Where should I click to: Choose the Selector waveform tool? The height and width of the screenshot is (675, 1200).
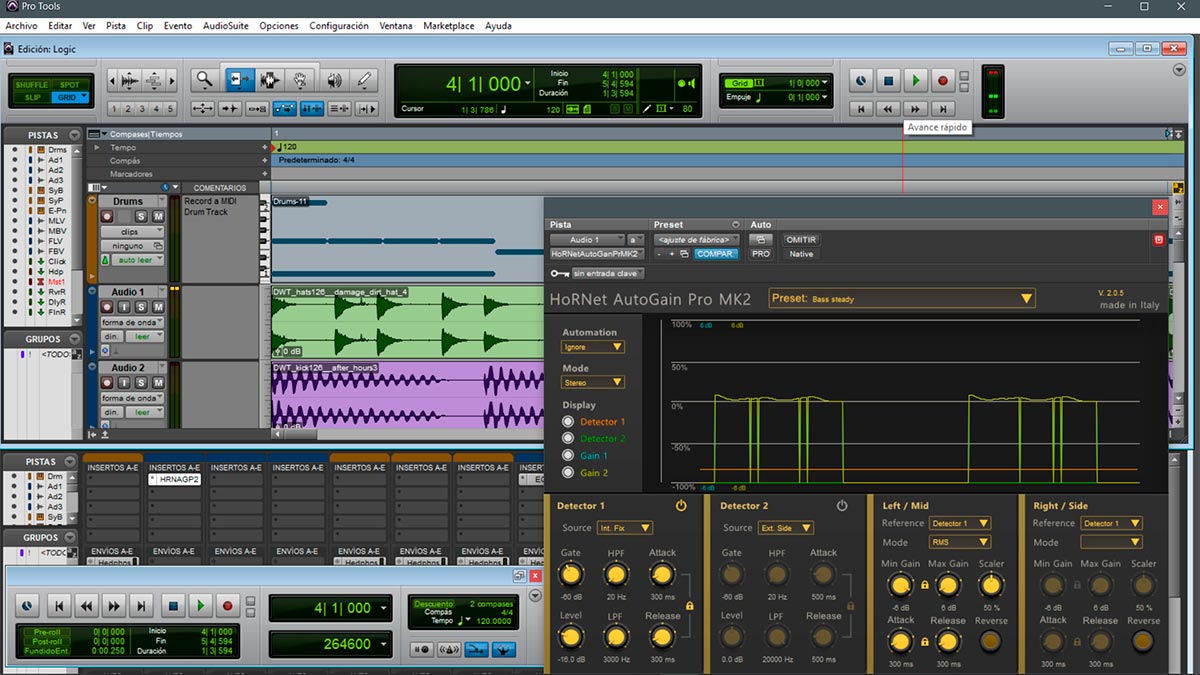270,80
